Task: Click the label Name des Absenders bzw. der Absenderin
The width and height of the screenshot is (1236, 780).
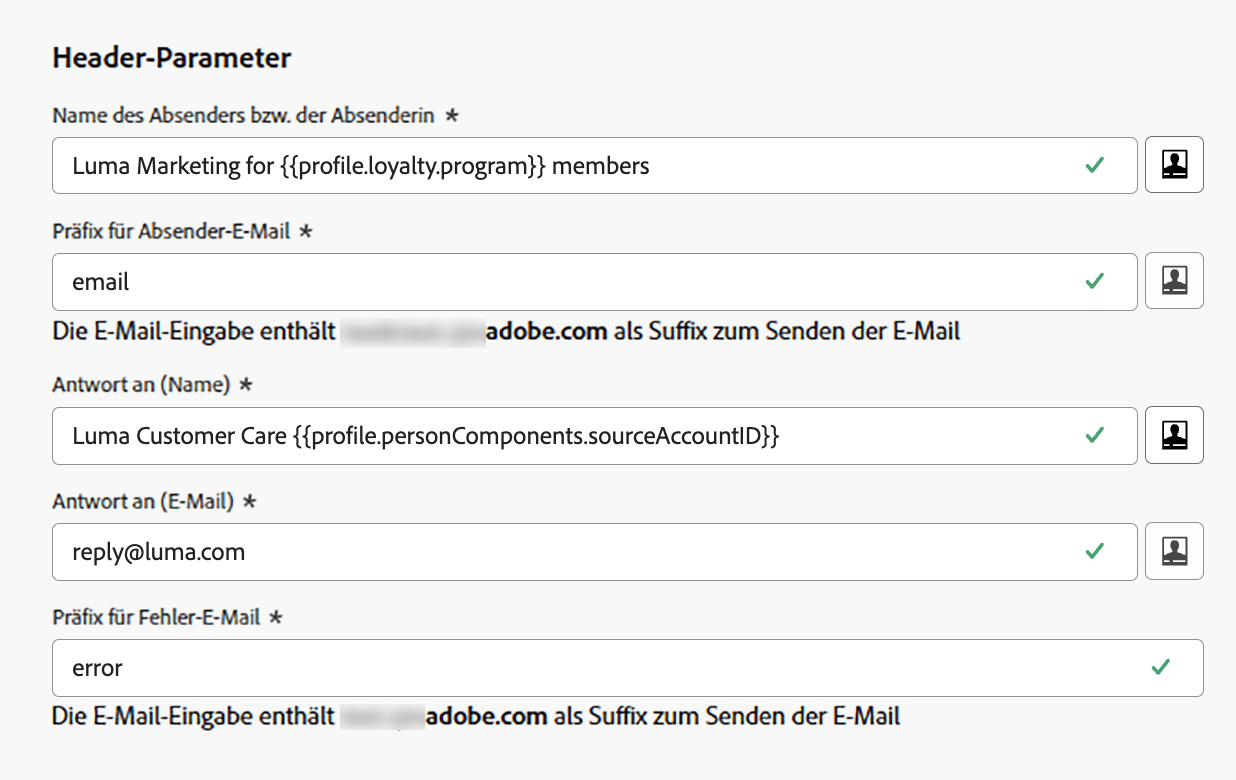Action: coord(243,116)
